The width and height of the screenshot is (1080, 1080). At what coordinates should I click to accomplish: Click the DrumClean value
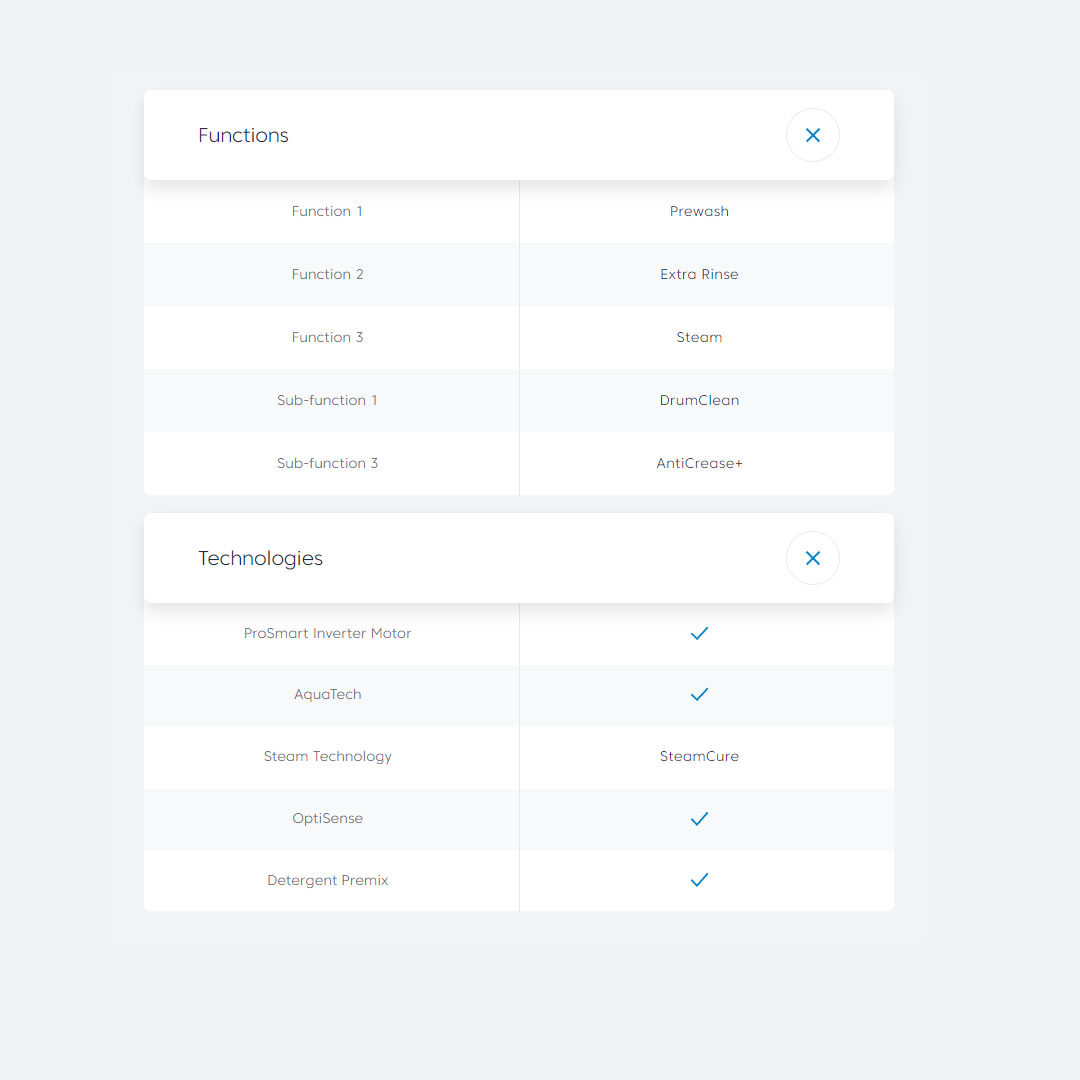699,400
